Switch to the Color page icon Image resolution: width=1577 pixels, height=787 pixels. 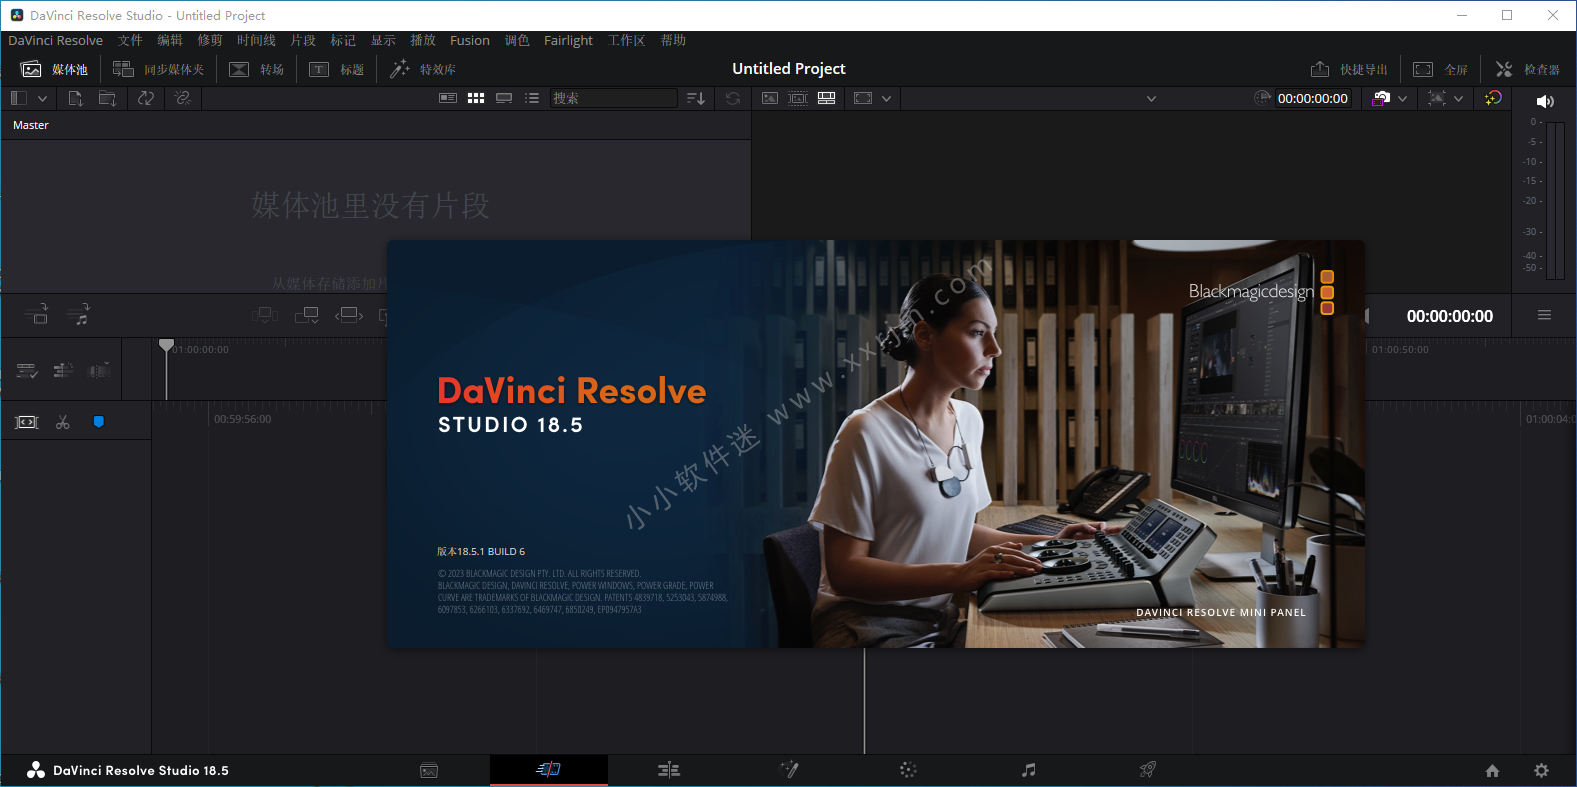click(x=908, y=770)
